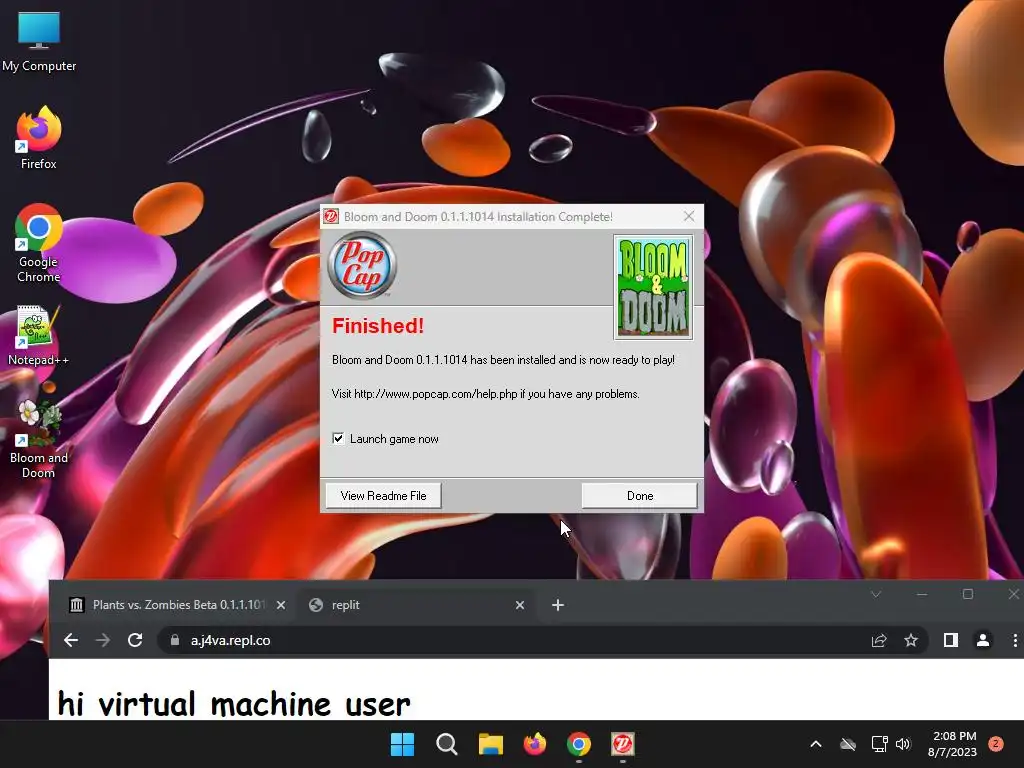Close the Plants vs. Zombies Beta tab
1024x768 pixels.
[281, 605]
